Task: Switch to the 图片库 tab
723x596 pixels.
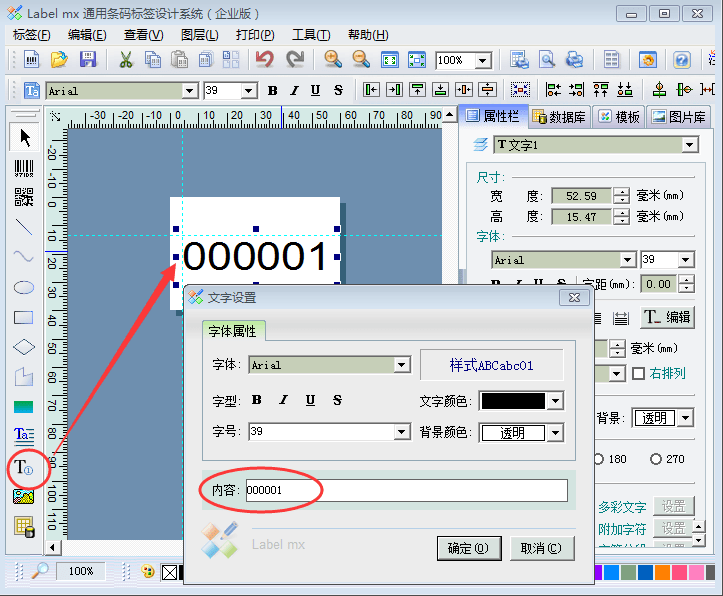Action: (x=679, y=117)
